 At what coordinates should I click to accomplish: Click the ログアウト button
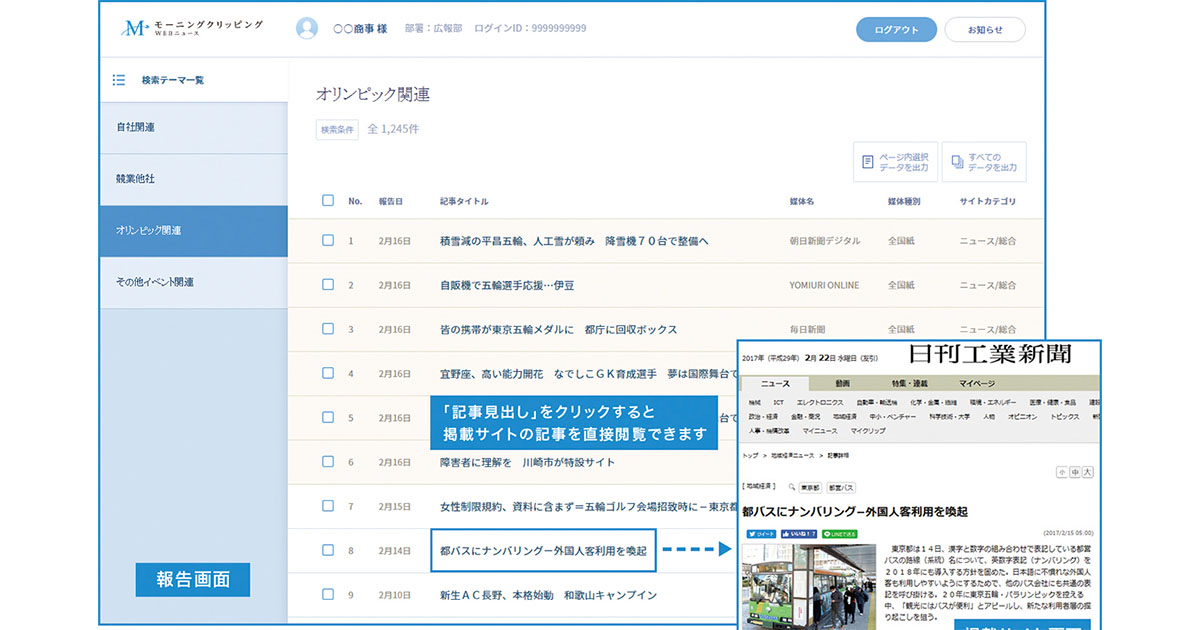point(896,29)
